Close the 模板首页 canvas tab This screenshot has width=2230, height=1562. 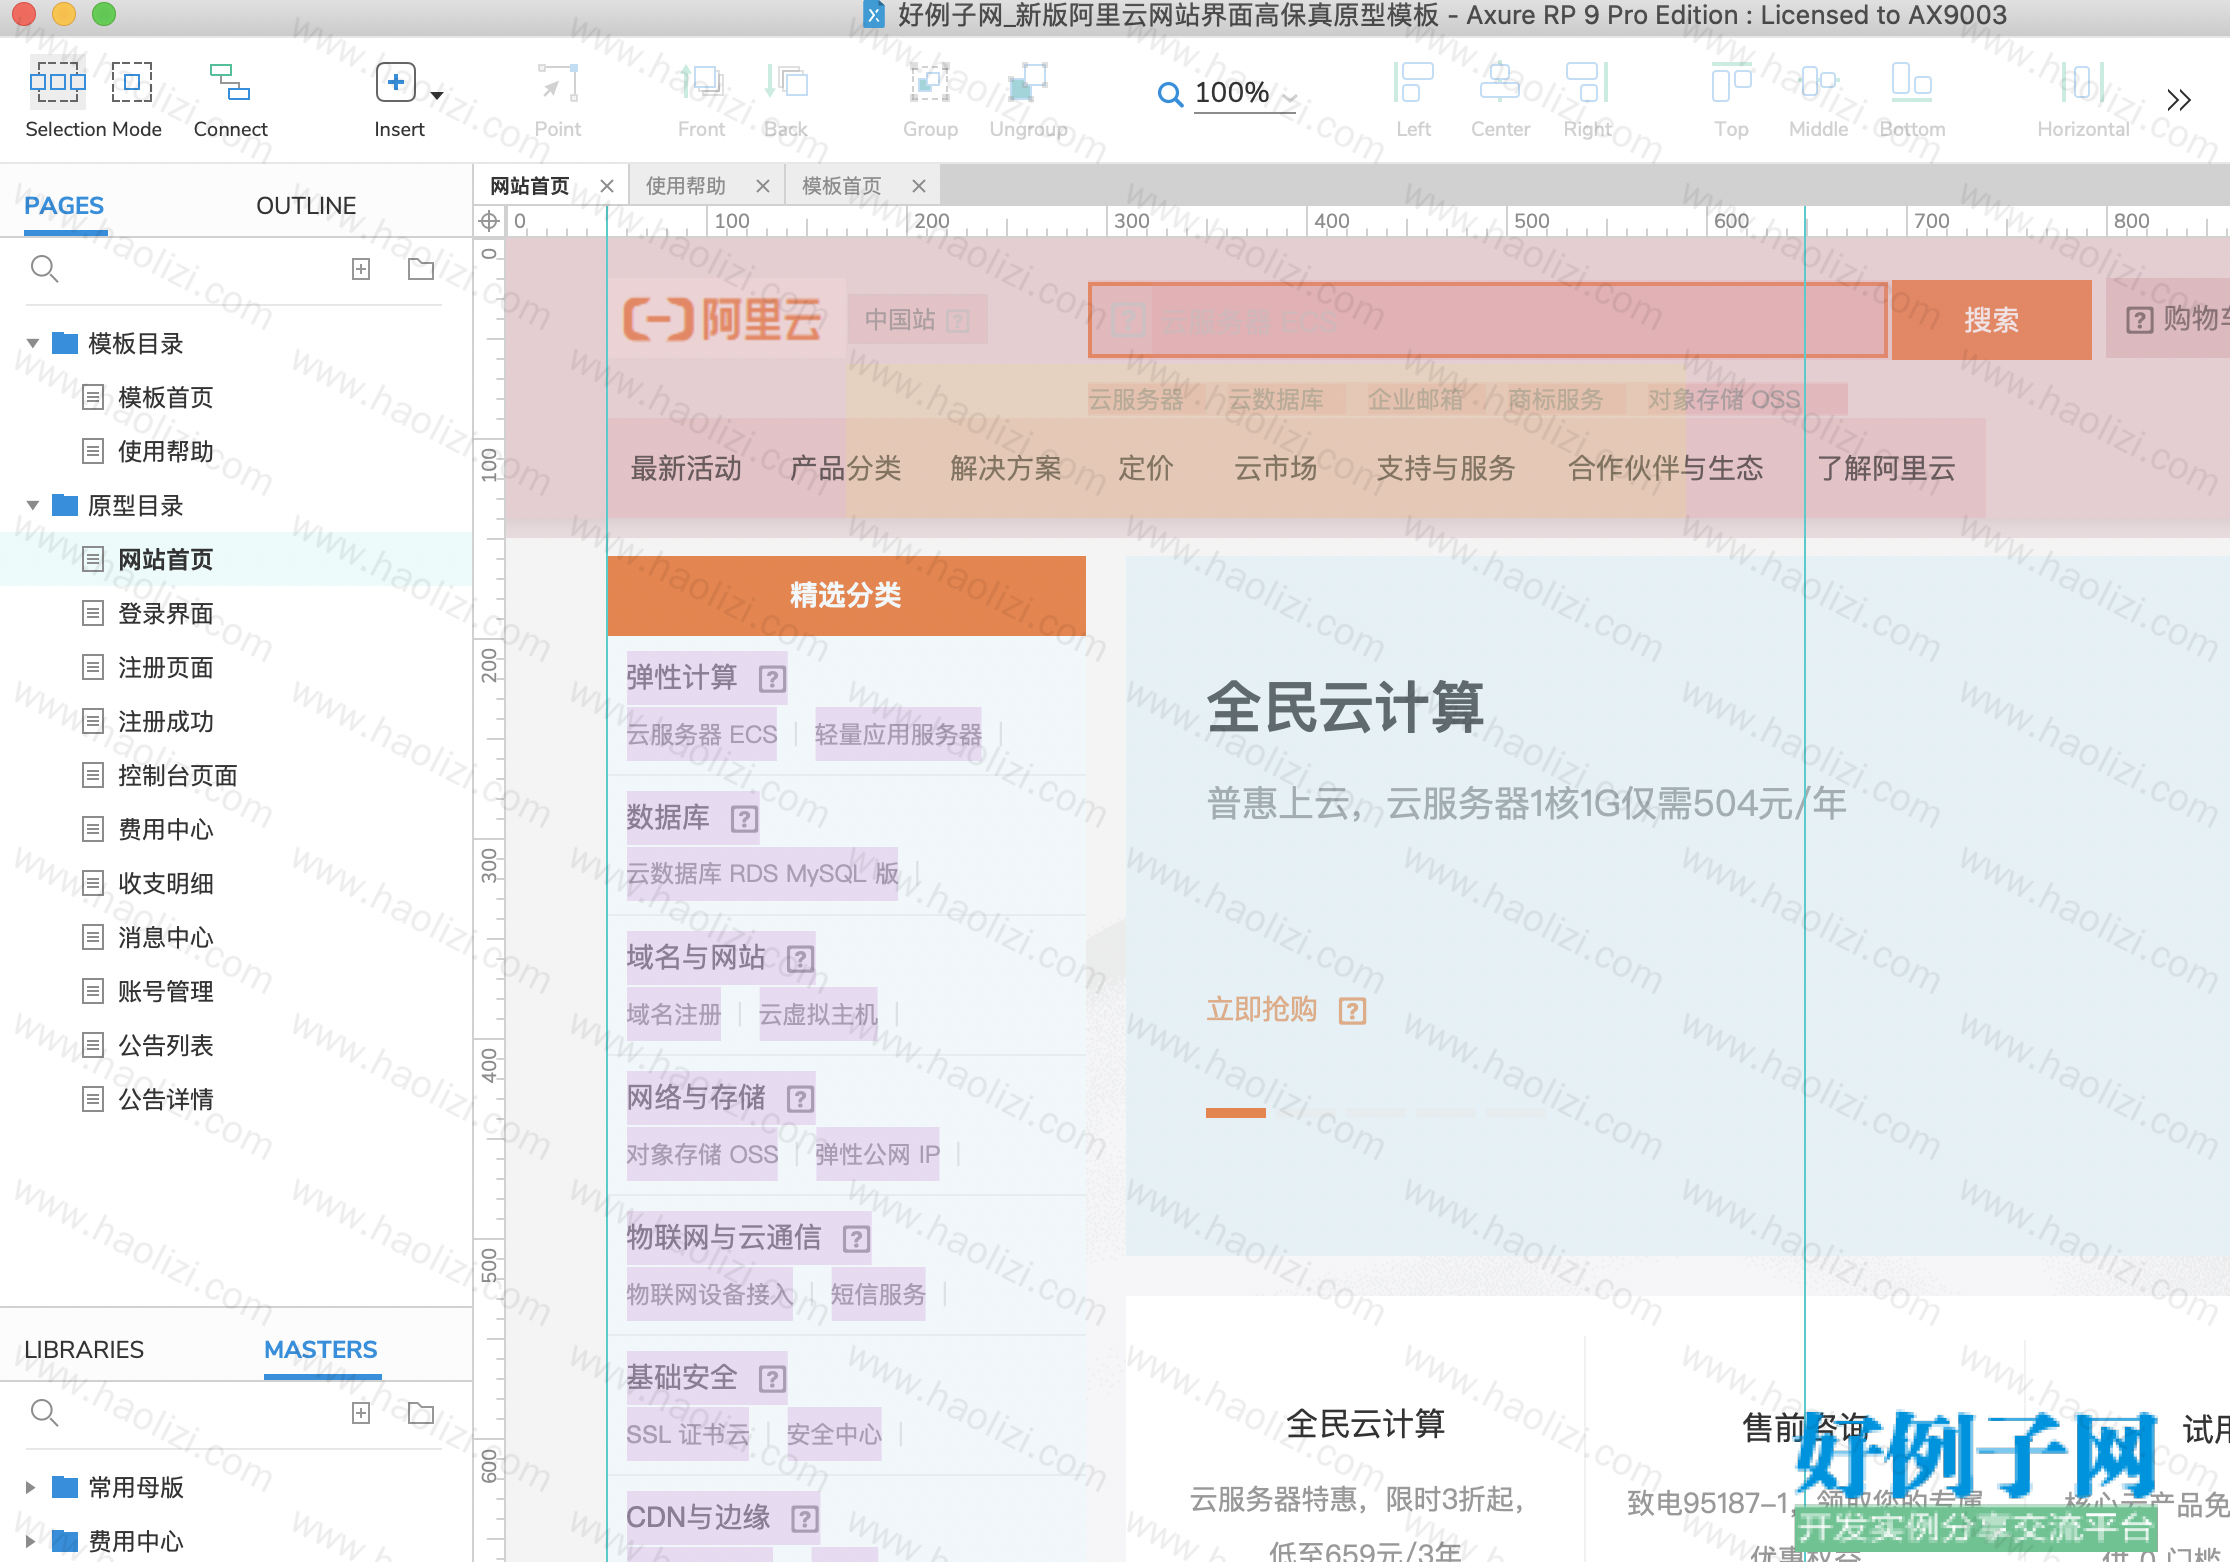click(919, 186)
